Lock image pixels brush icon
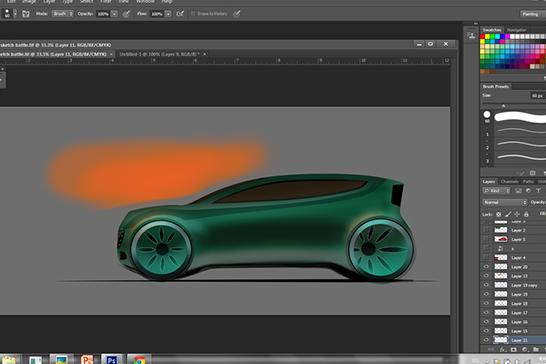Screen dimensions: 546x364 [508, 214]
